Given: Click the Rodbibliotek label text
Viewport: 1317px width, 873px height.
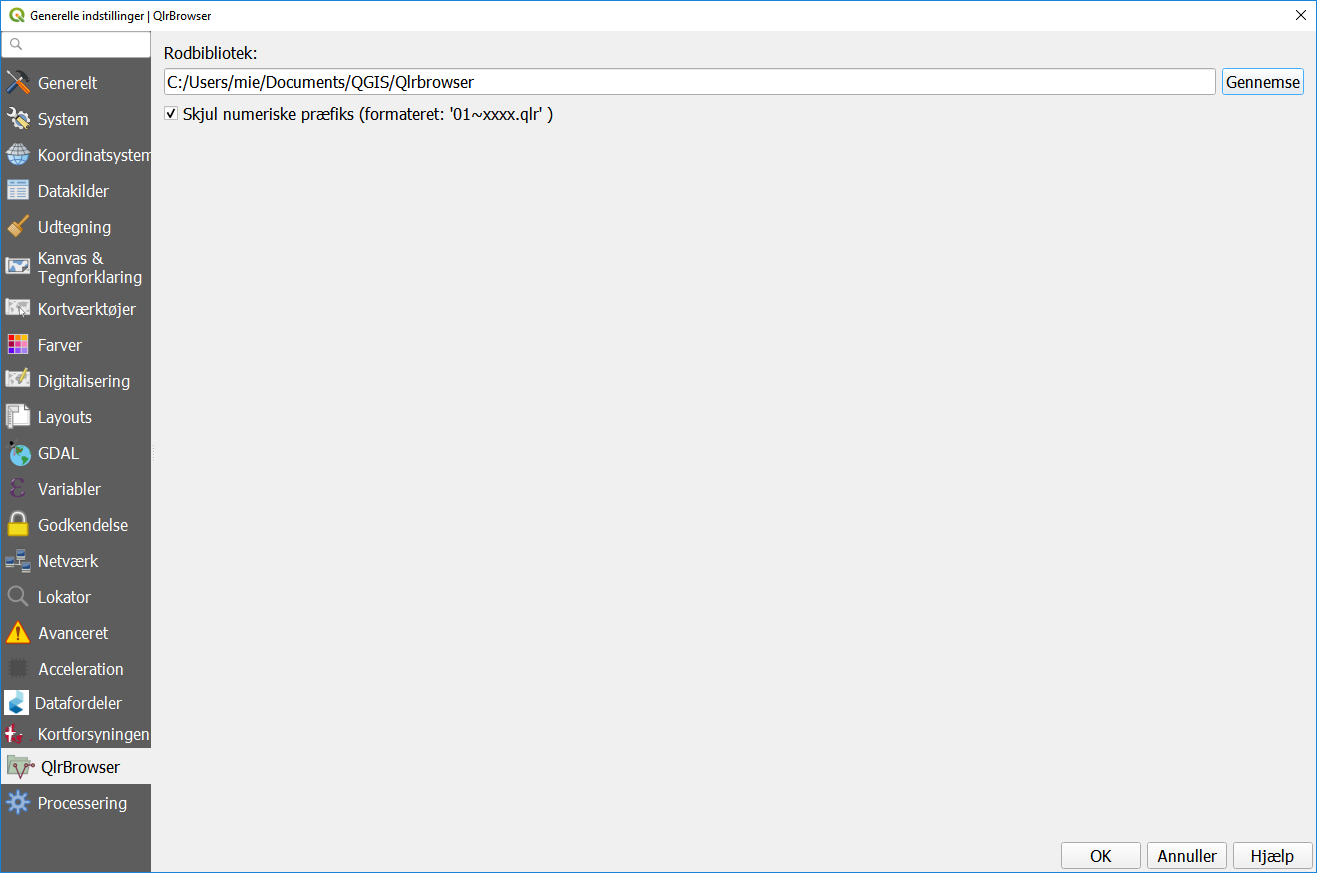Looking at the screenshot, I should 211,53.
